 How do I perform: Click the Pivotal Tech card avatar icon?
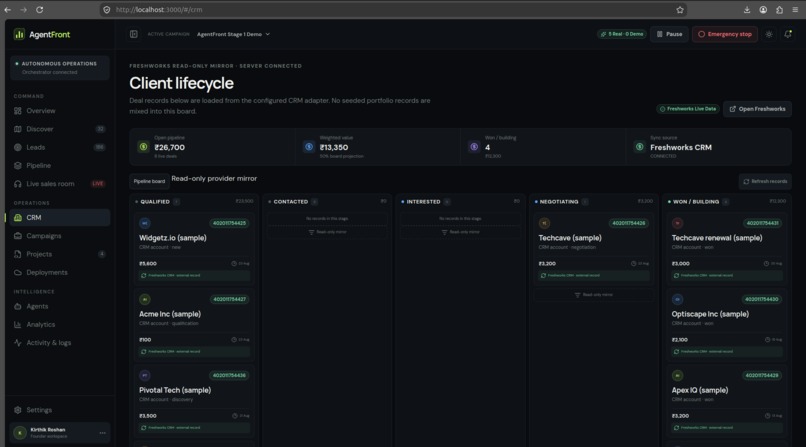(144, 375)
